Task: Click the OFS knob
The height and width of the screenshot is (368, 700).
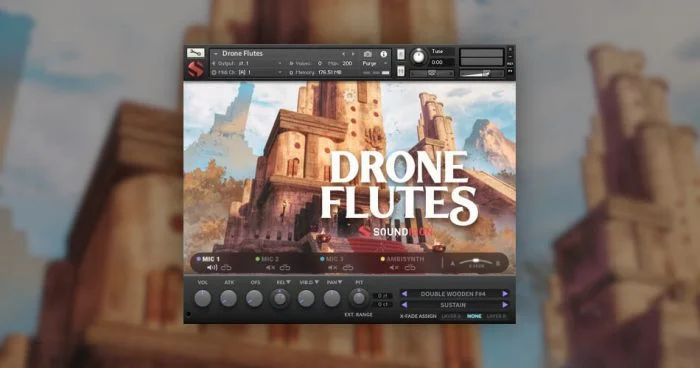Action: [254, 298]
